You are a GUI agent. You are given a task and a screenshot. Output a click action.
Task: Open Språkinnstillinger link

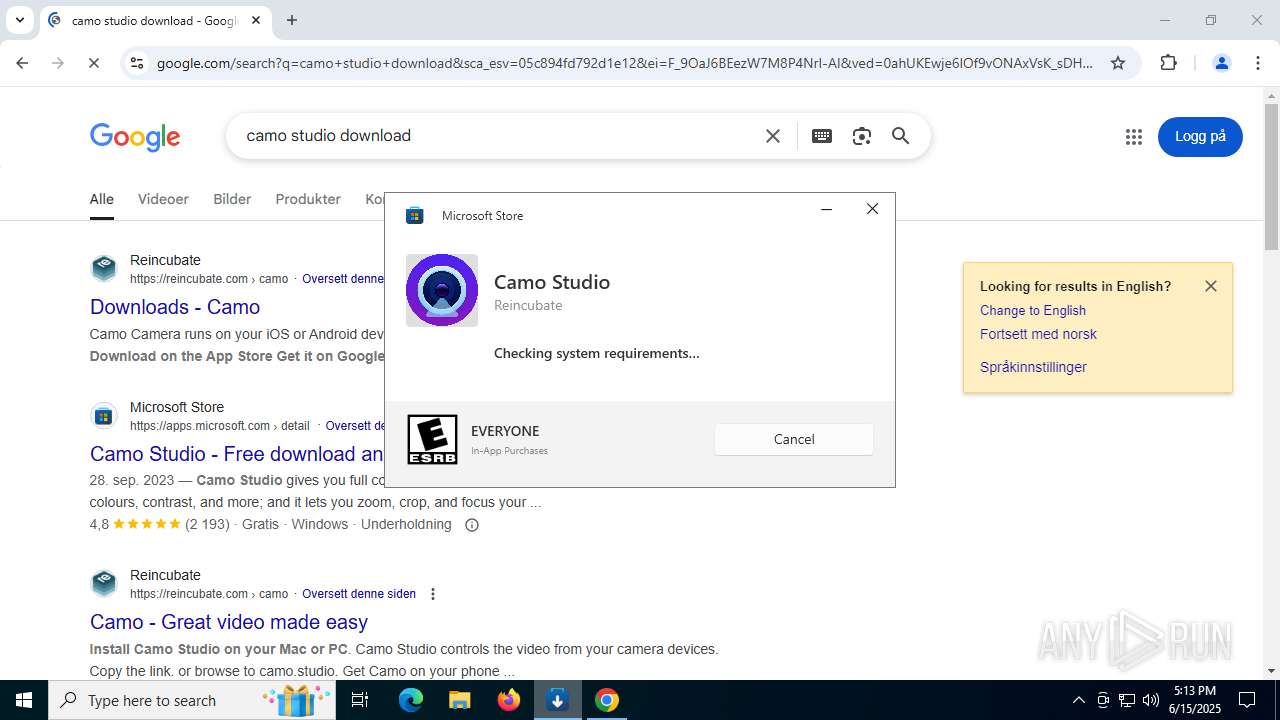coord(1033,367)
